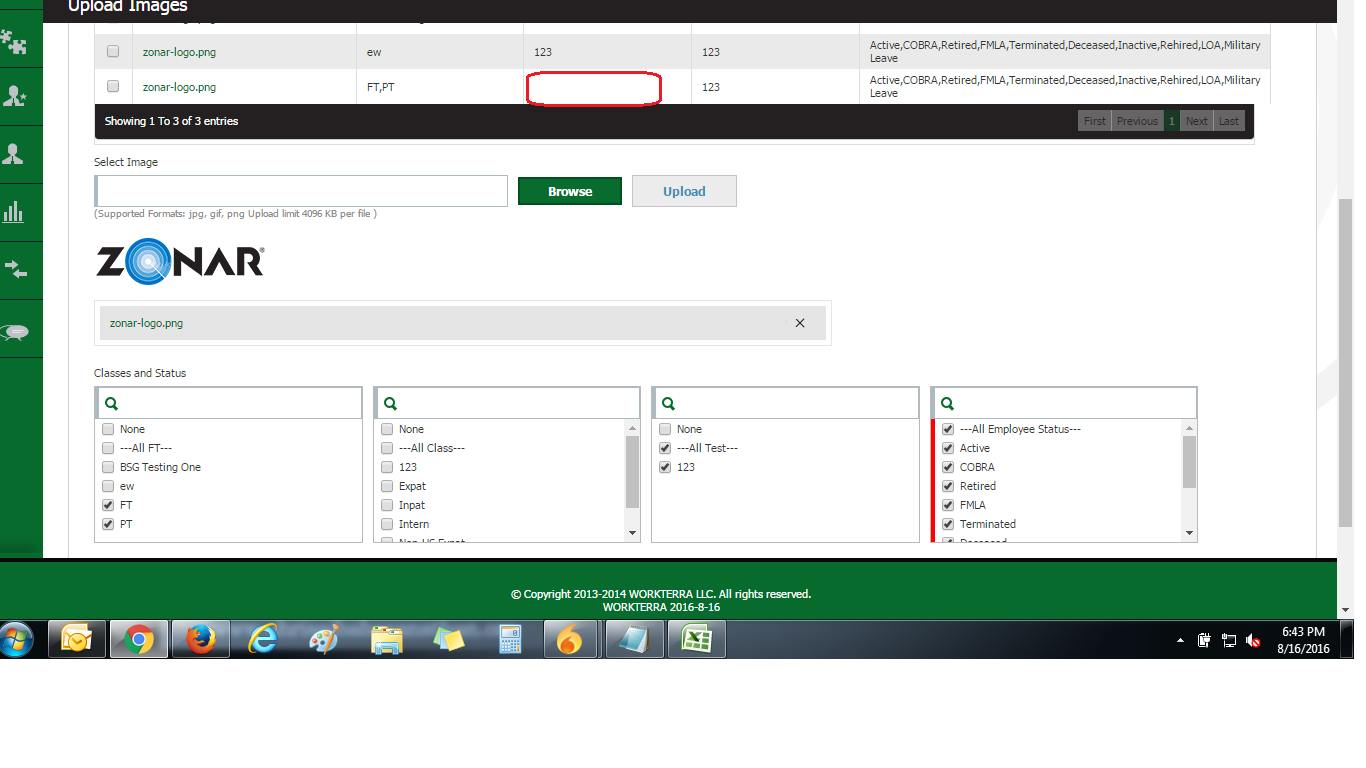Launch Firefox from the taskbar
This screenshot has height=768, width=1366.
click(x=200, y=639)
